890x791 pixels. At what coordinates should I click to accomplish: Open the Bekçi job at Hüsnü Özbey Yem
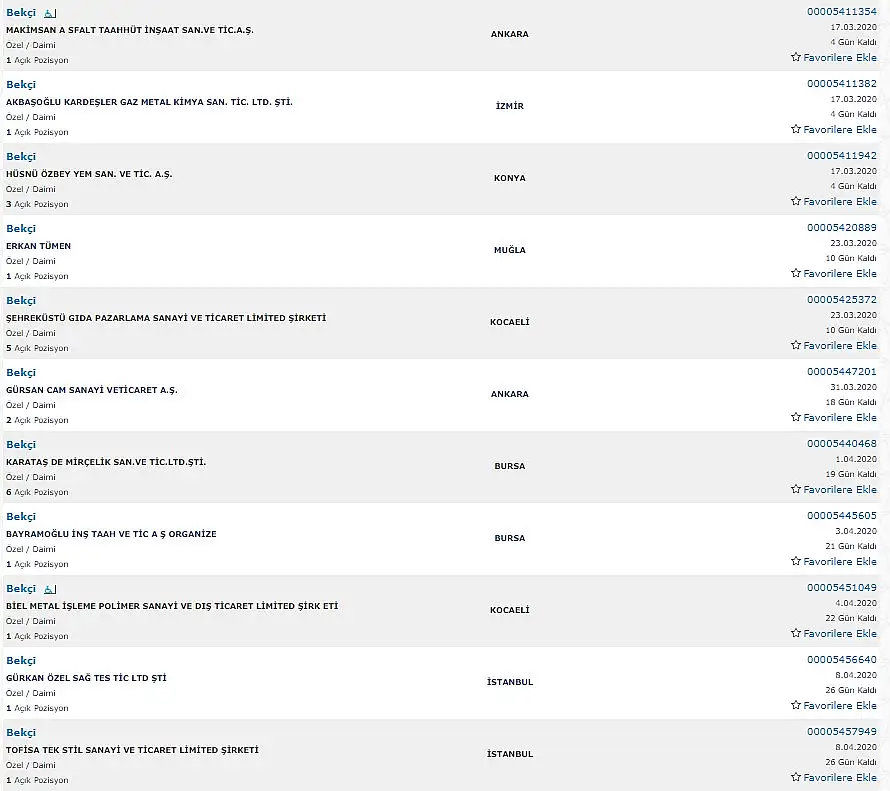(x=21, y=157)
